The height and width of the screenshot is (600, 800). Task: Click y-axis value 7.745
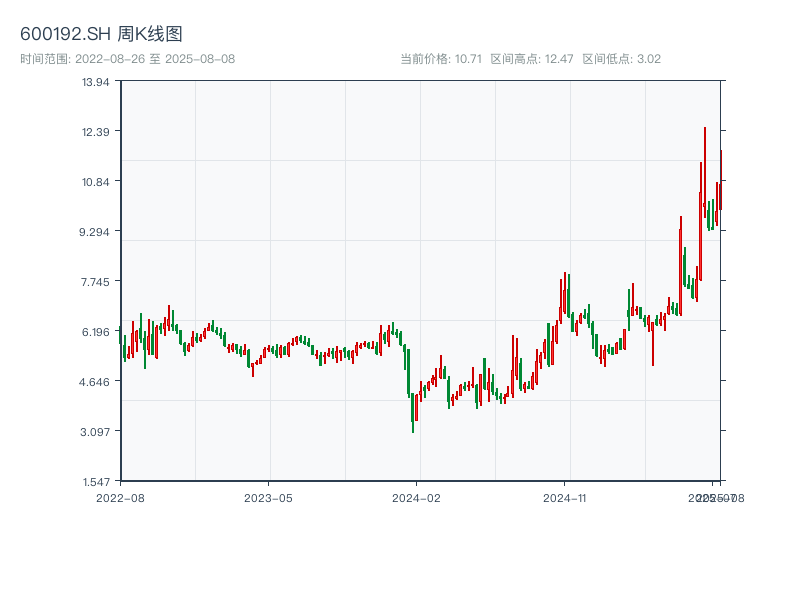pyautogui.click(x=95, y=282)
